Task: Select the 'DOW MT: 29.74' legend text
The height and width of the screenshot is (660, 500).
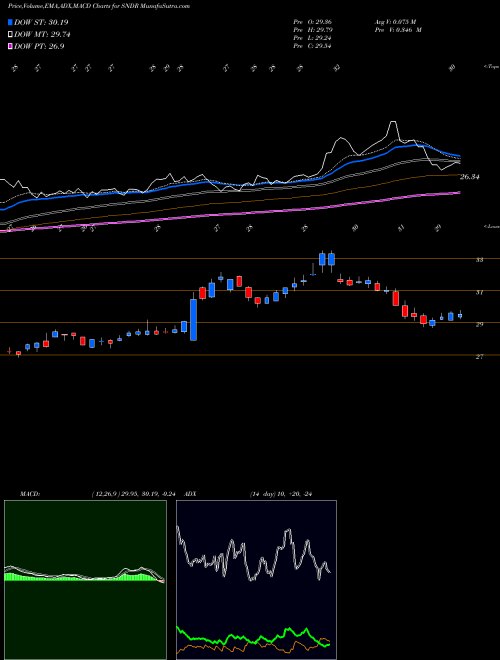Action: click(41, 35)
